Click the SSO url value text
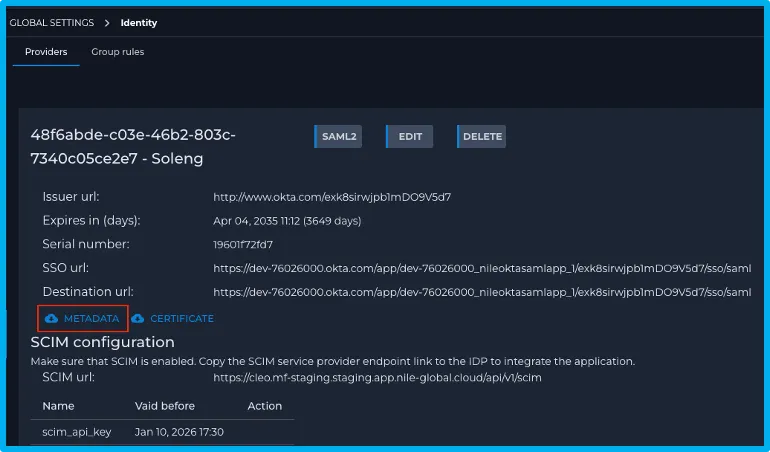The height and width of the screenshot is (452, 770). pos(482,268)
